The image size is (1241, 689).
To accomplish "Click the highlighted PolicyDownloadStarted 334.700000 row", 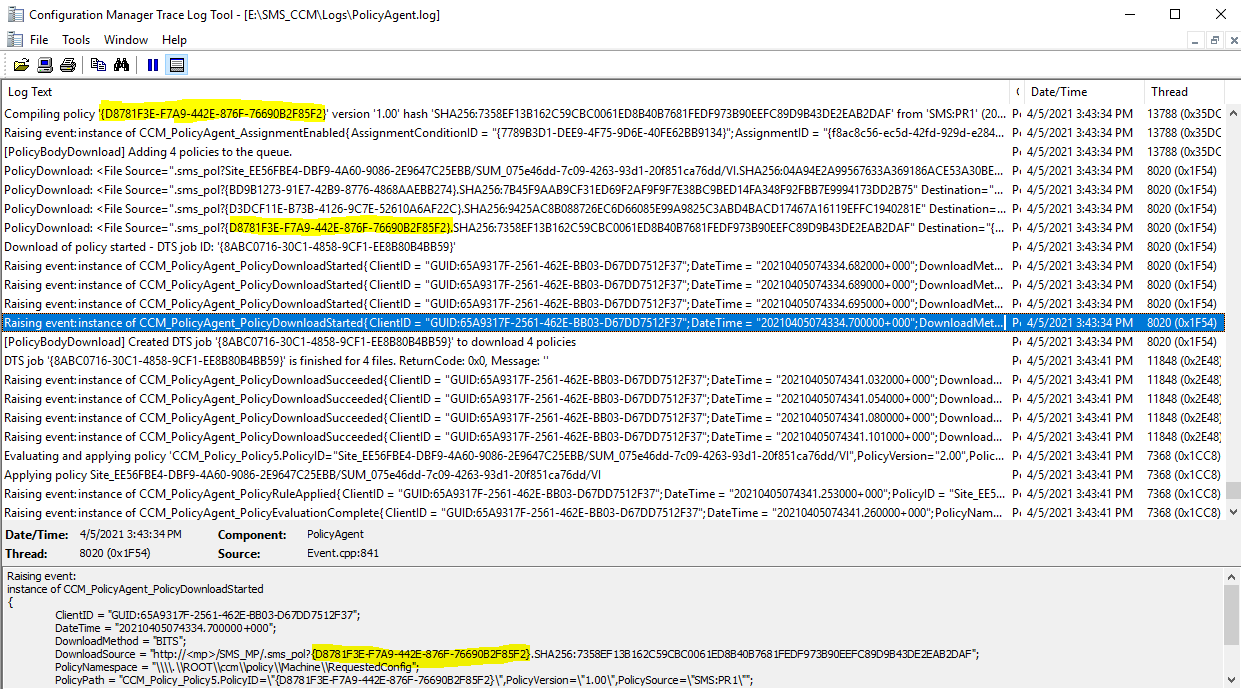I will (612, 323).
